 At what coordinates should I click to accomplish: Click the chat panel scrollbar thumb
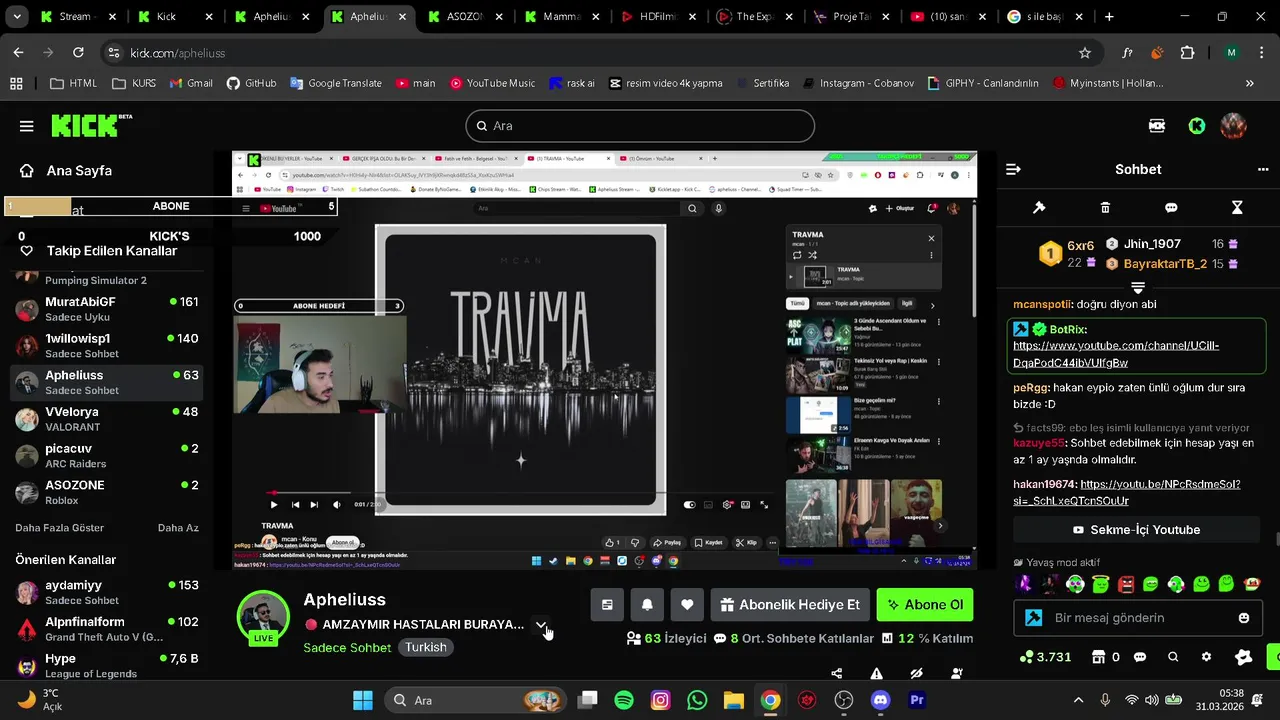point(1276,540)
